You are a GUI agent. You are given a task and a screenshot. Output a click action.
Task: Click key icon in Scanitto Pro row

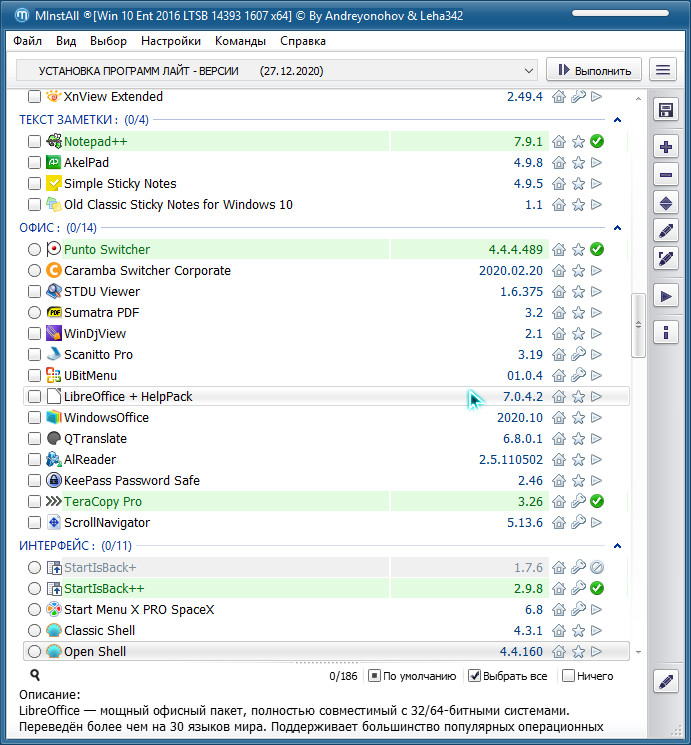point(578,354)
